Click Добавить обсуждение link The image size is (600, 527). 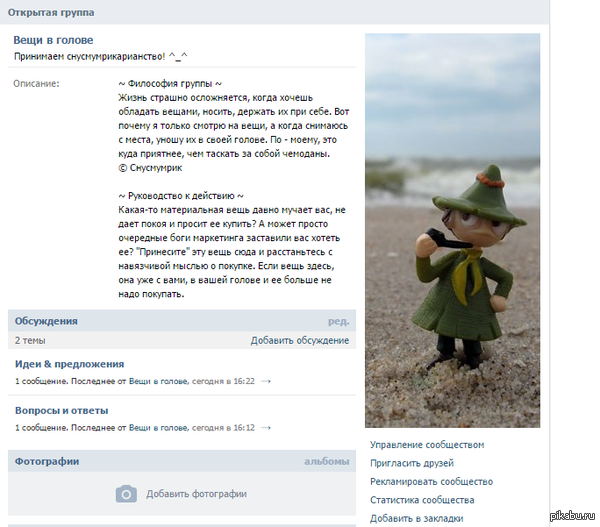pyautogui.click(x=300, y=340)
